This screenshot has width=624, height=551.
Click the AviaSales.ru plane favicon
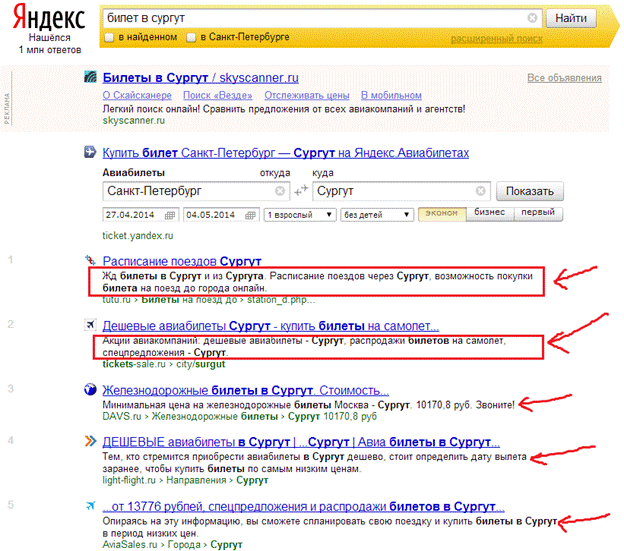coord(91,505)
